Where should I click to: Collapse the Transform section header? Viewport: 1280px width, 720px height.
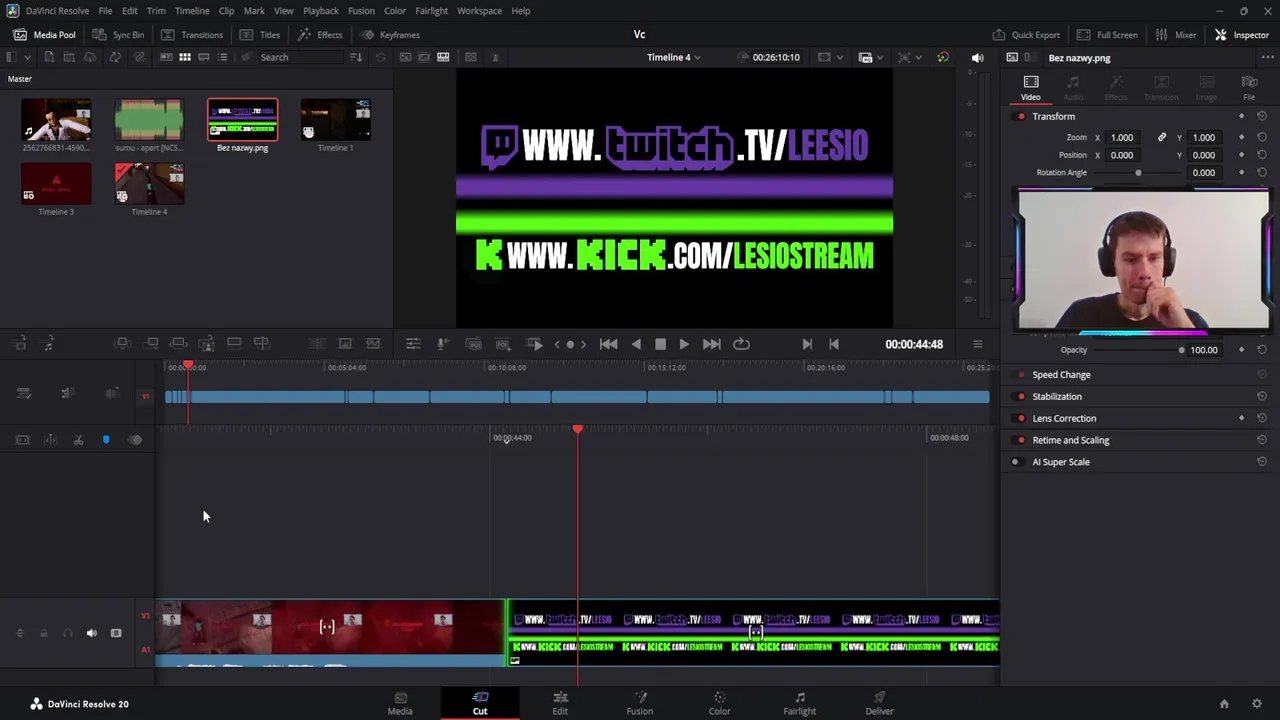tap(1053, 116)
